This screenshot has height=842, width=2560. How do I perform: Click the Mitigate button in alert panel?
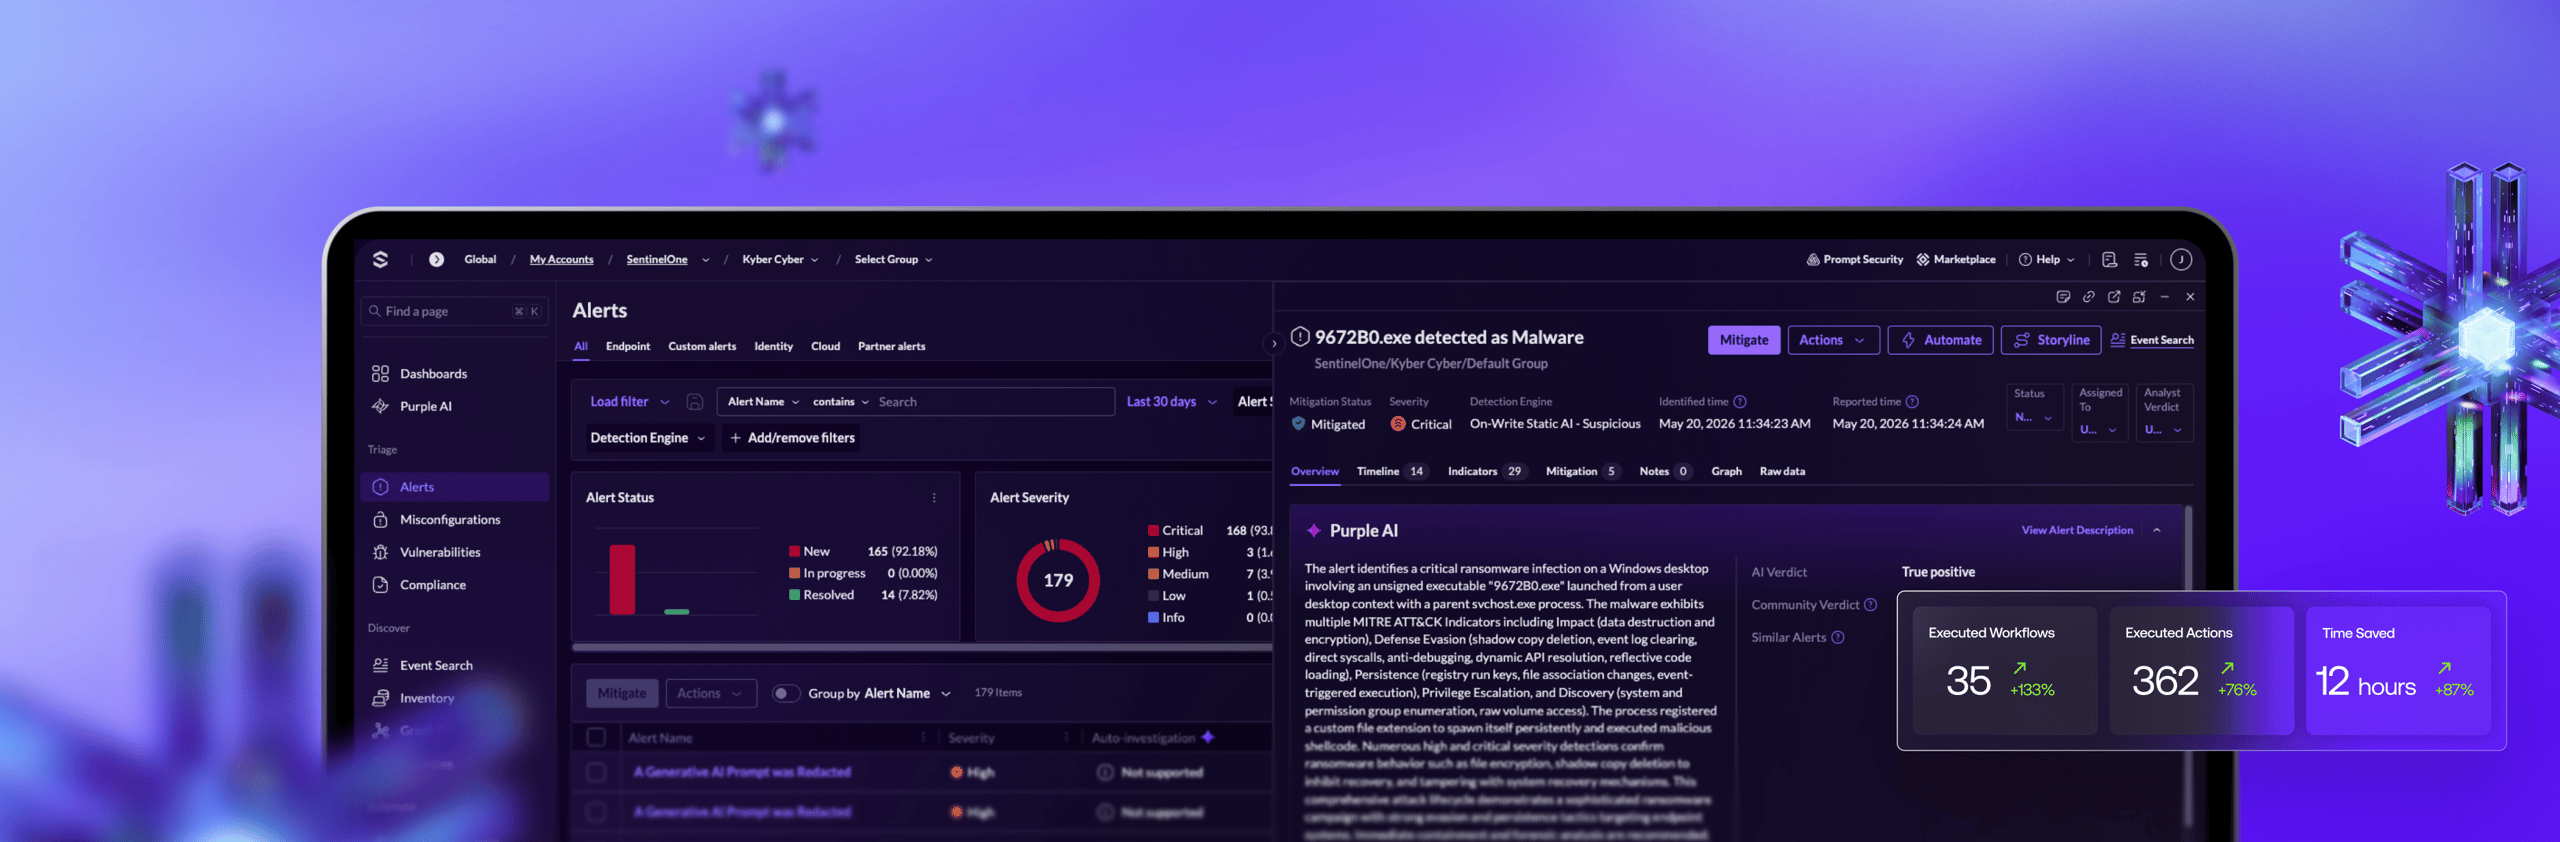(x=1744, y=340)
